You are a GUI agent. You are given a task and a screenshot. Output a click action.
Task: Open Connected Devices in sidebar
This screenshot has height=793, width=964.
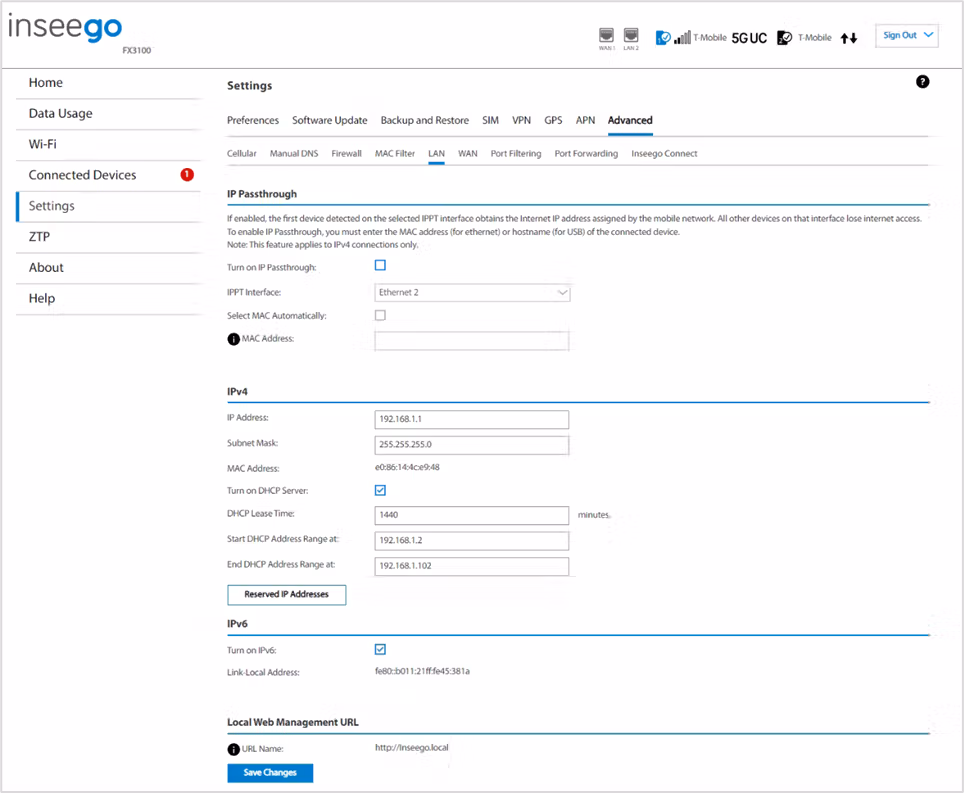pyautogui.click(x=82, y=175)
